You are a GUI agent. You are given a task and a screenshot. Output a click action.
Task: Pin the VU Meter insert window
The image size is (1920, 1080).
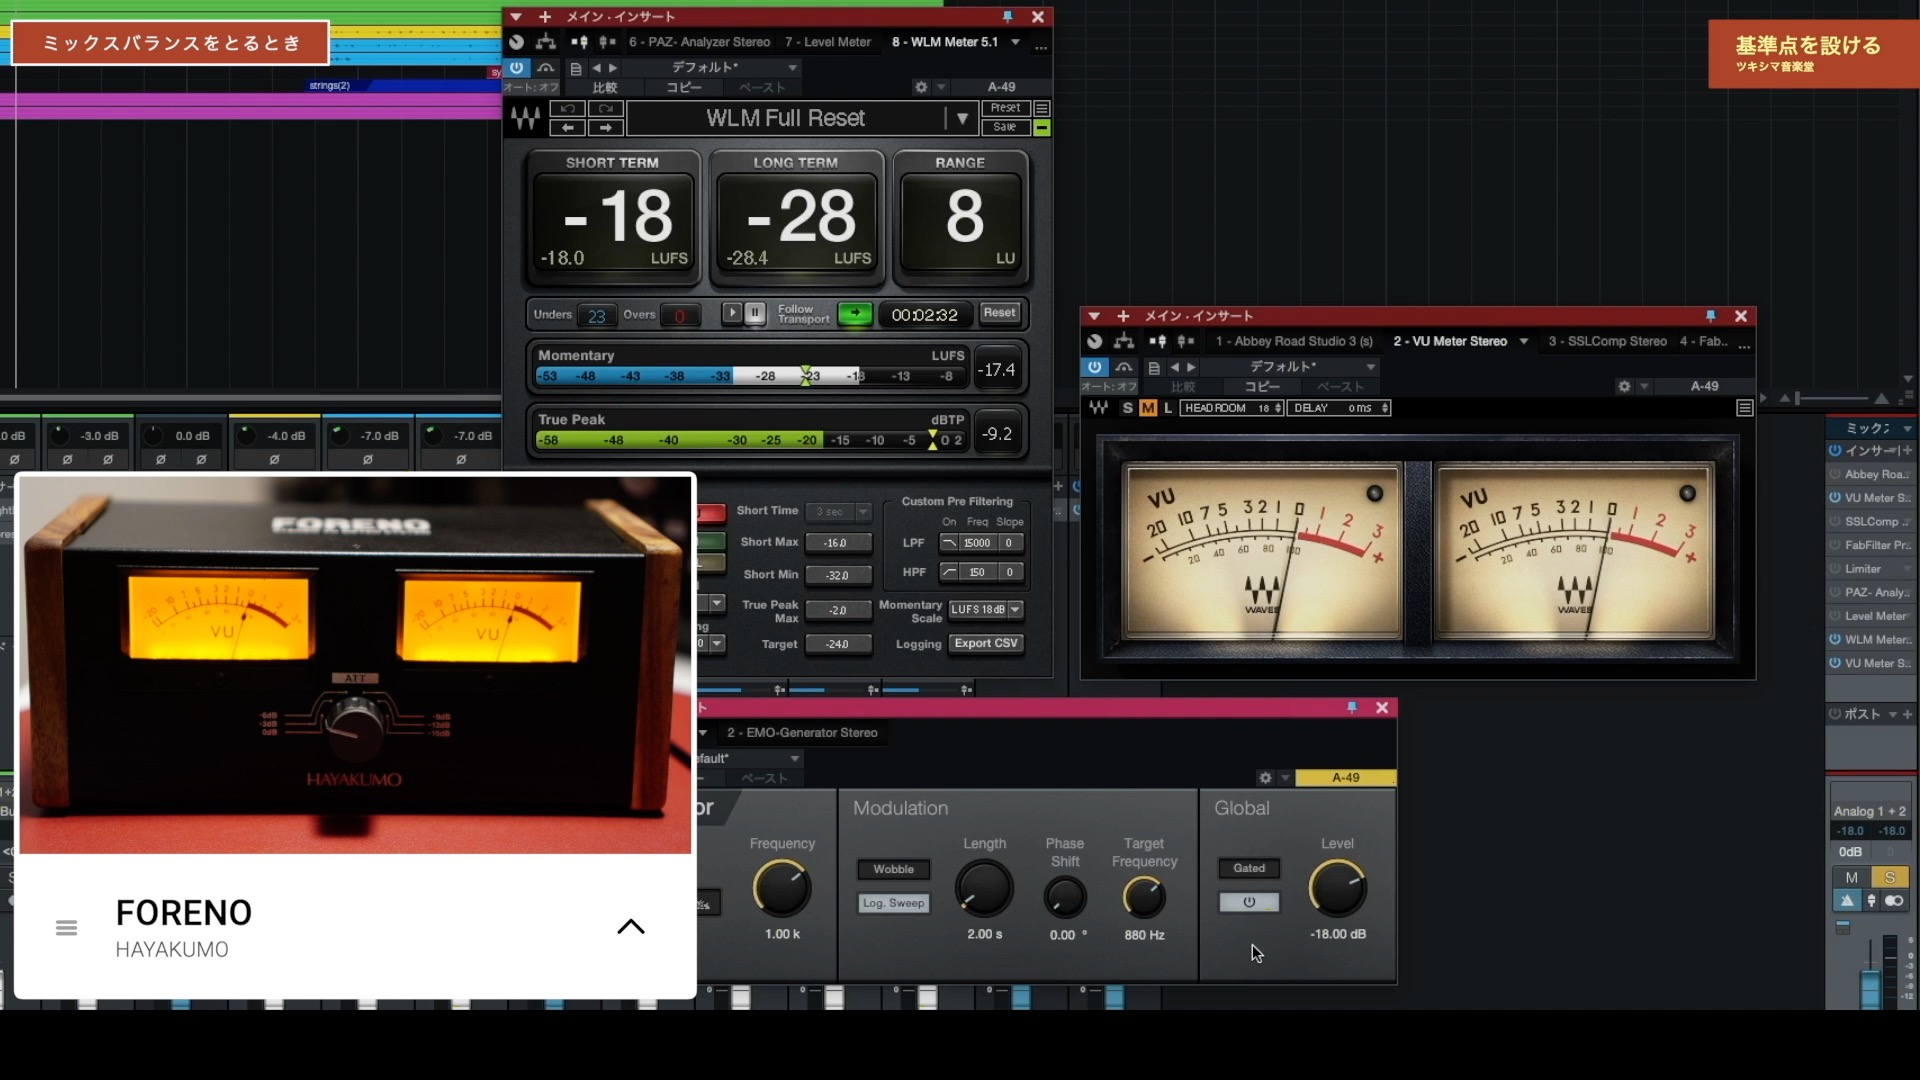1711,316
